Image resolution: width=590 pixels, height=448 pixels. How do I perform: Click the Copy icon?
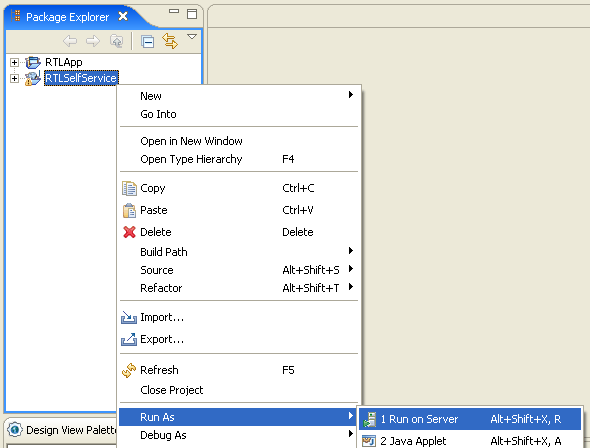(129, 188)
